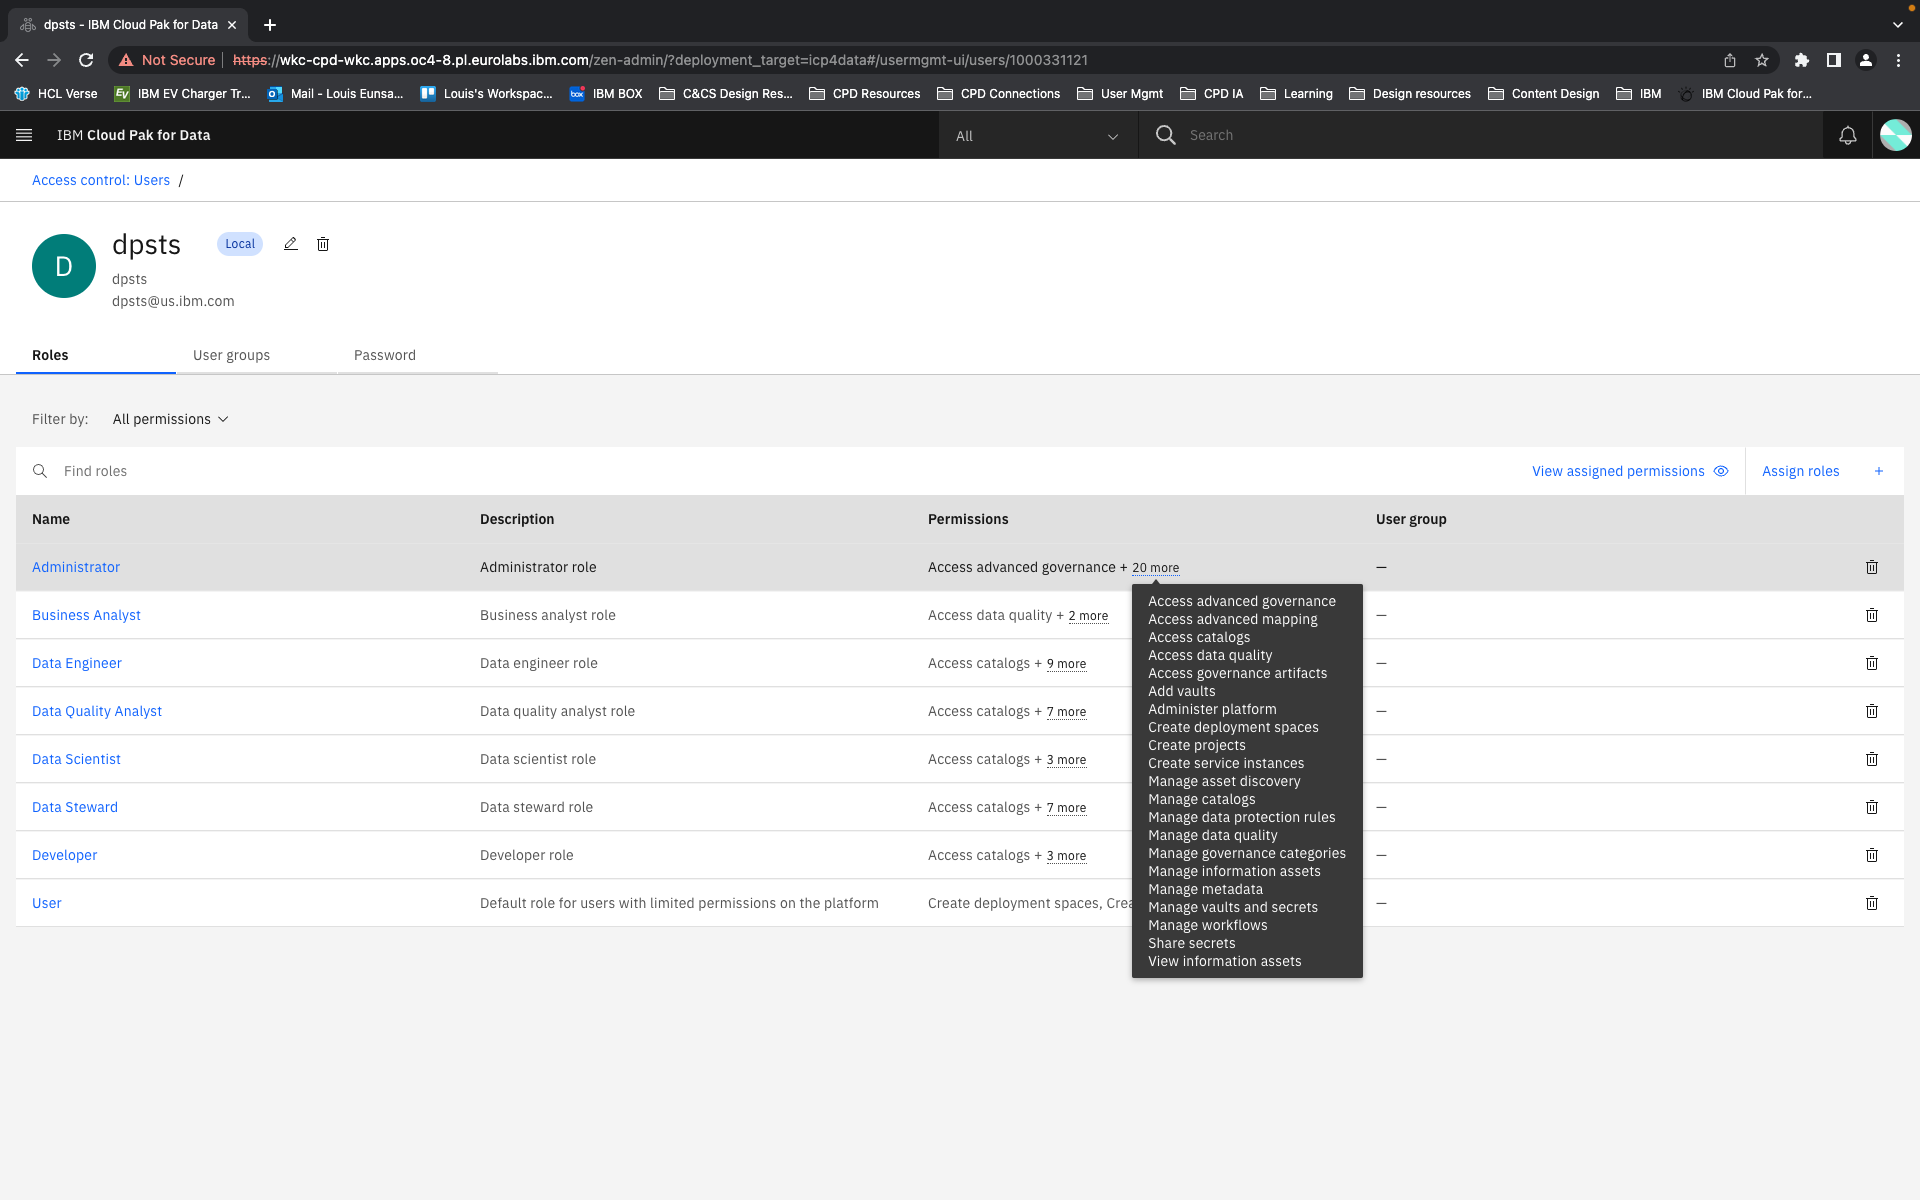Click the browser address bar URL

point(660,60)
